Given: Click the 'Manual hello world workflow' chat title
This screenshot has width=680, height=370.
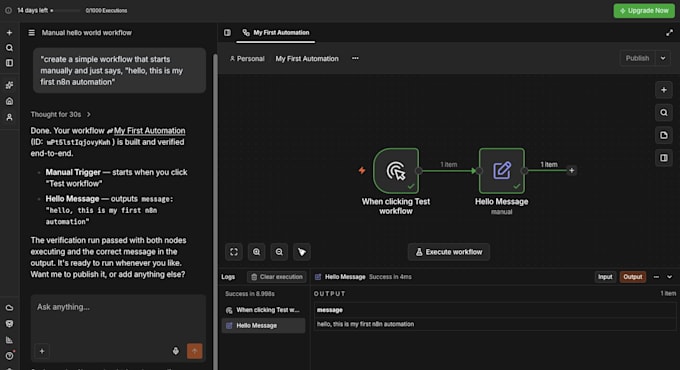Looking at the screenshot, I should click(87, 33).
